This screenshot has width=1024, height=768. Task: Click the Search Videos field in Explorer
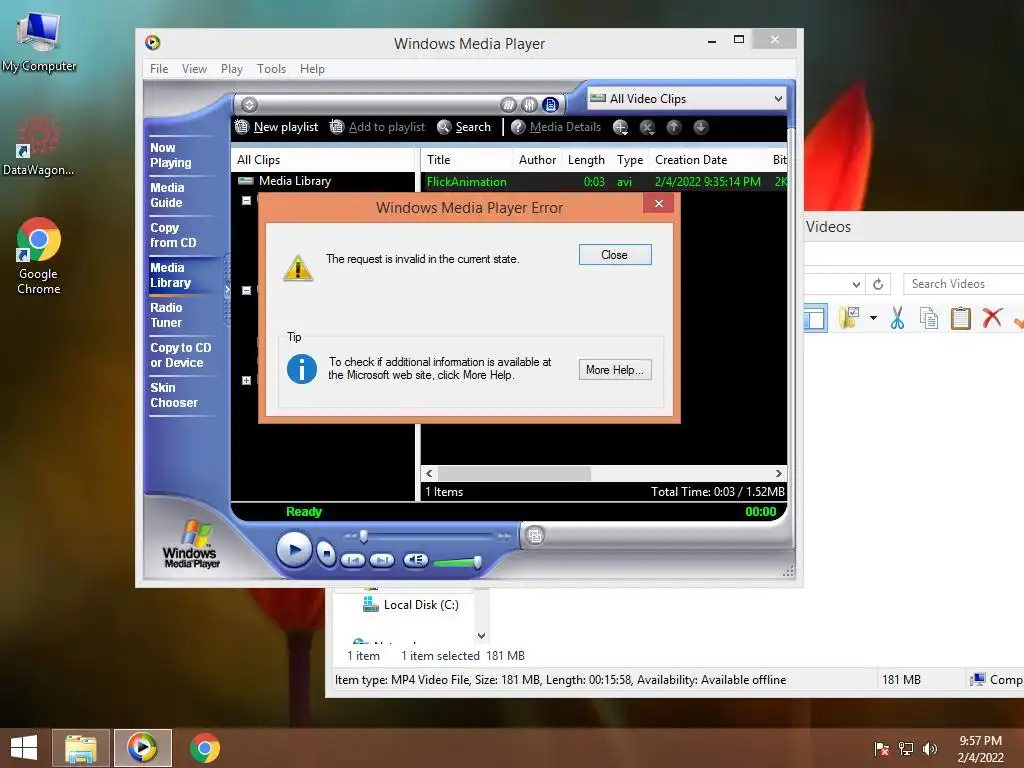point(963,284)
